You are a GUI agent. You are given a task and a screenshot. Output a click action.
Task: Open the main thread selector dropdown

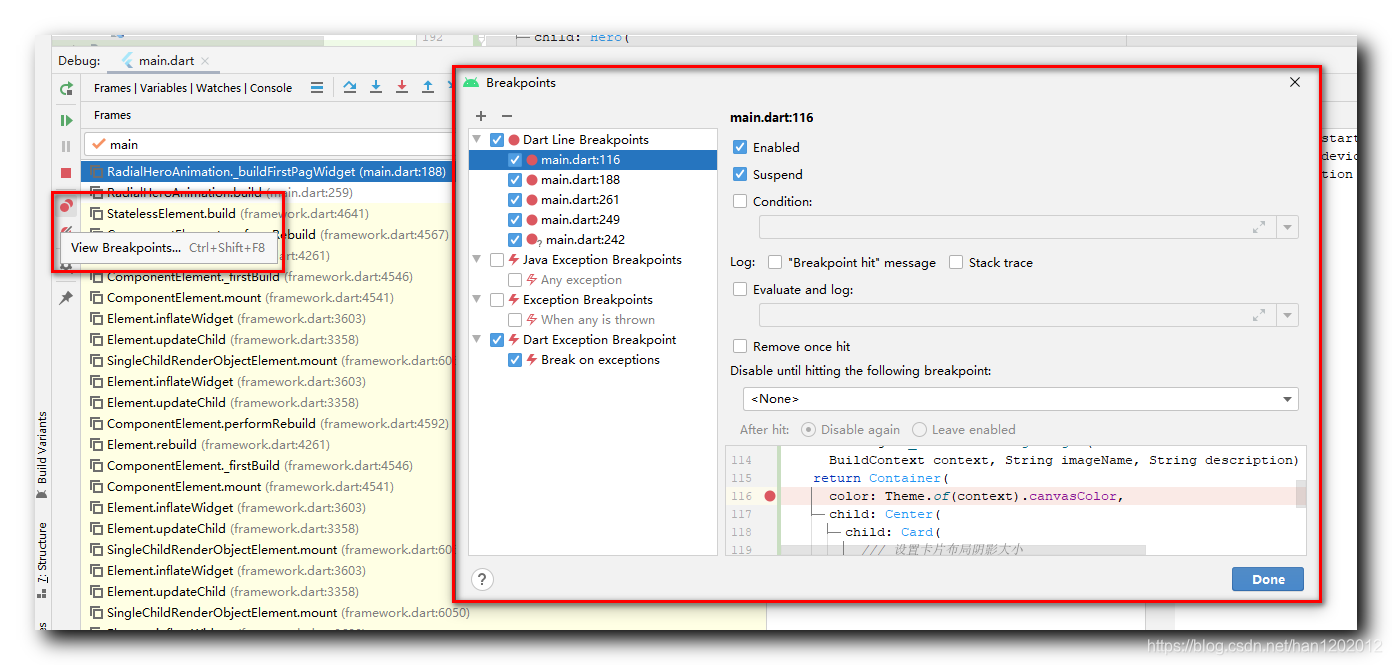tap(268, 145)
